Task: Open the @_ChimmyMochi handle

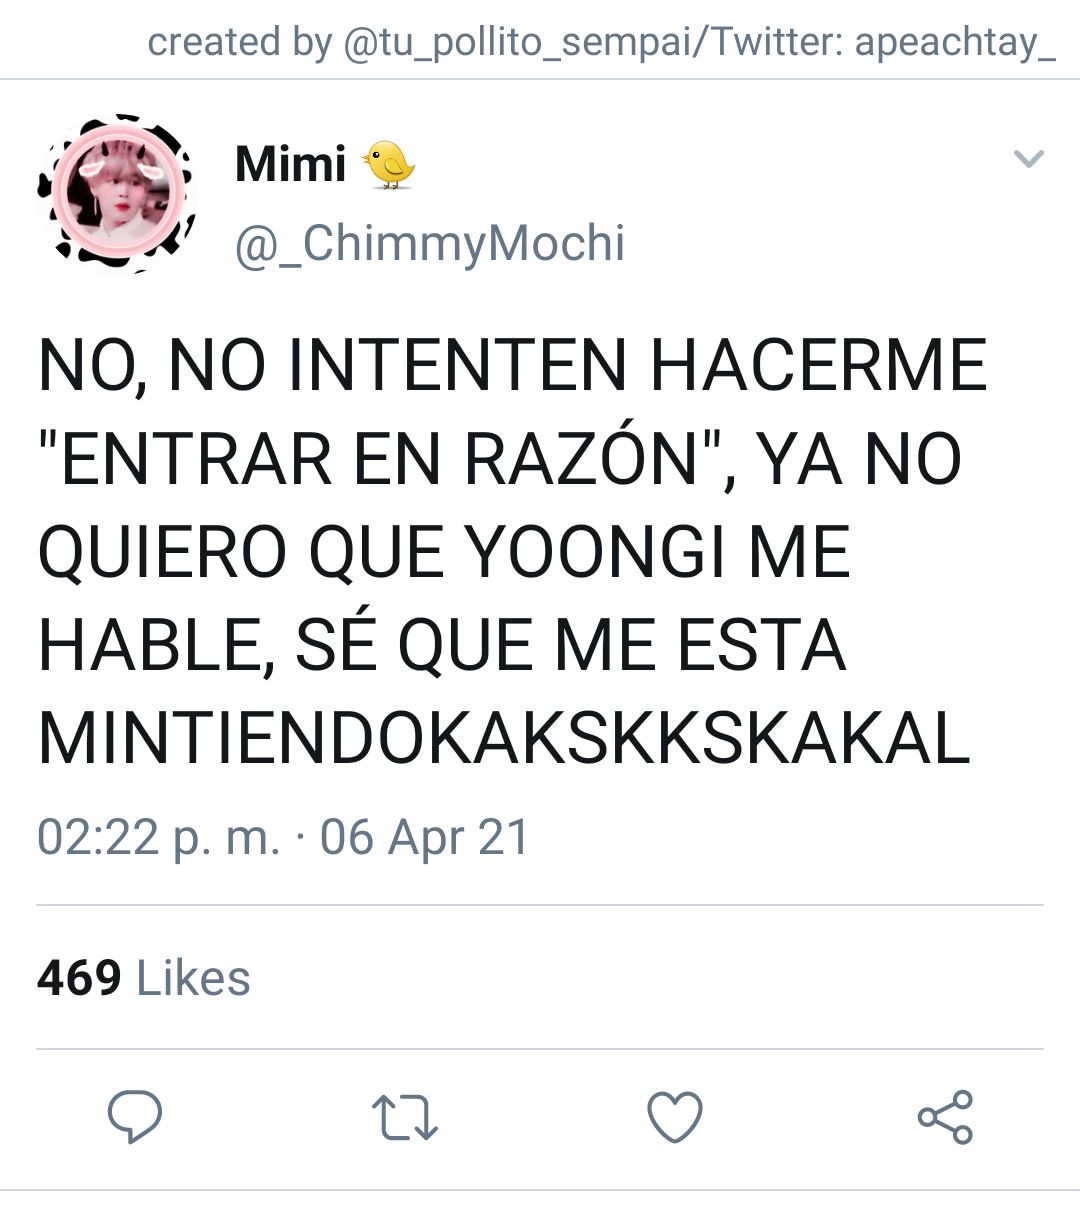Action: (x=430, y=244)
